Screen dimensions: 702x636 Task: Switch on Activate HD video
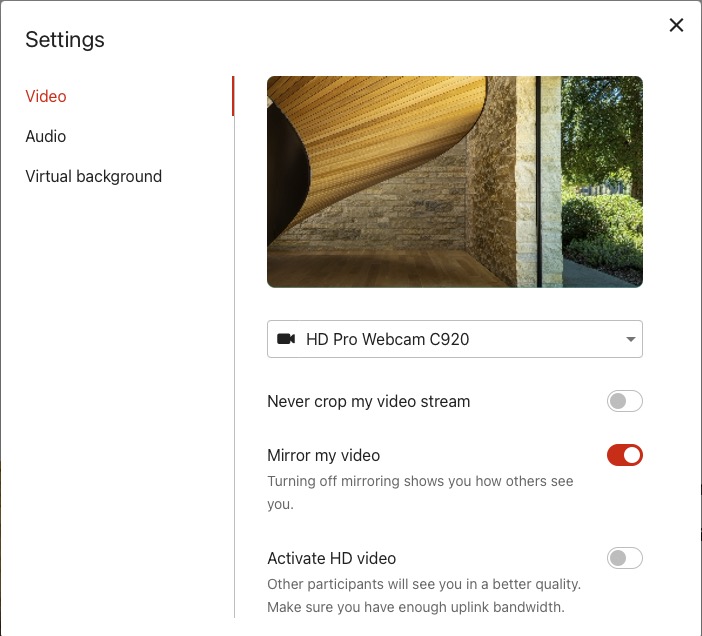pyautogui.click(x=624, y=559)
